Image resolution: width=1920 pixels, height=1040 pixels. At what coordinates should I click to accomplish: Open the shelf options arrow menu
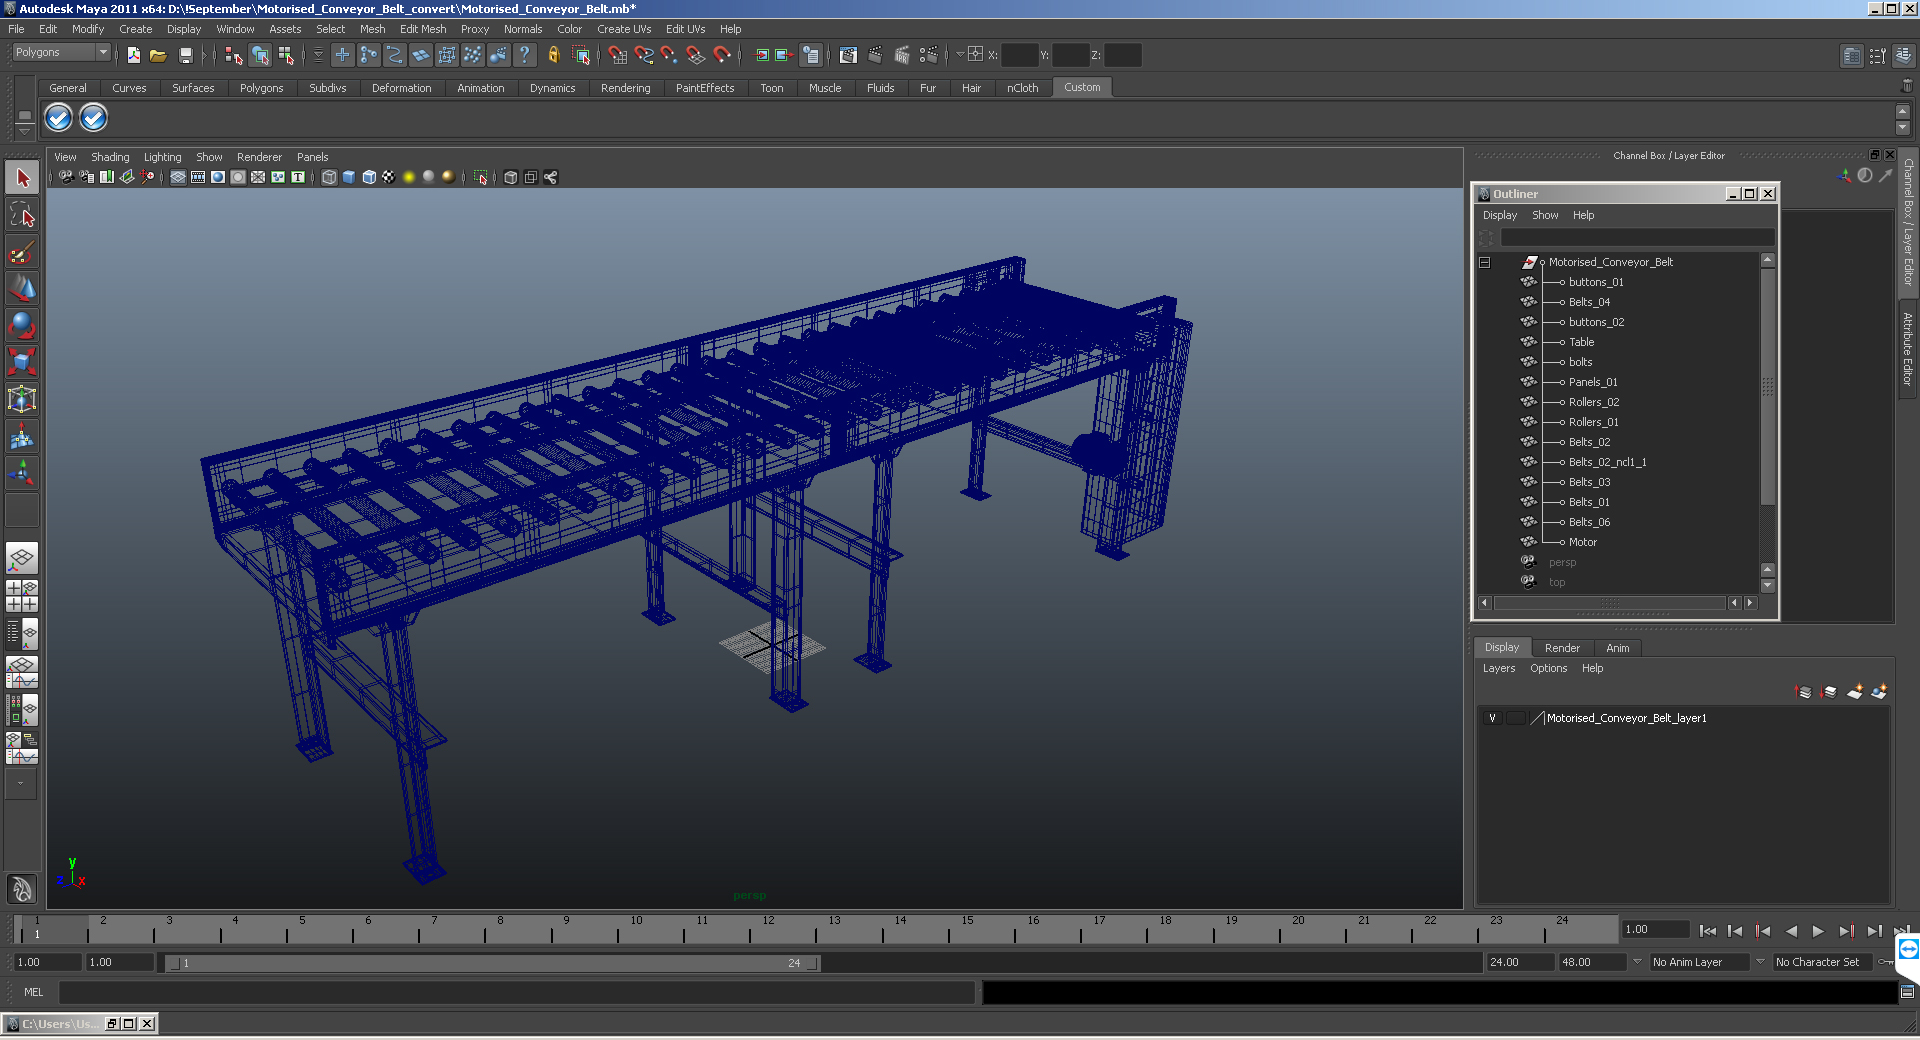click(x=25, y=131)
